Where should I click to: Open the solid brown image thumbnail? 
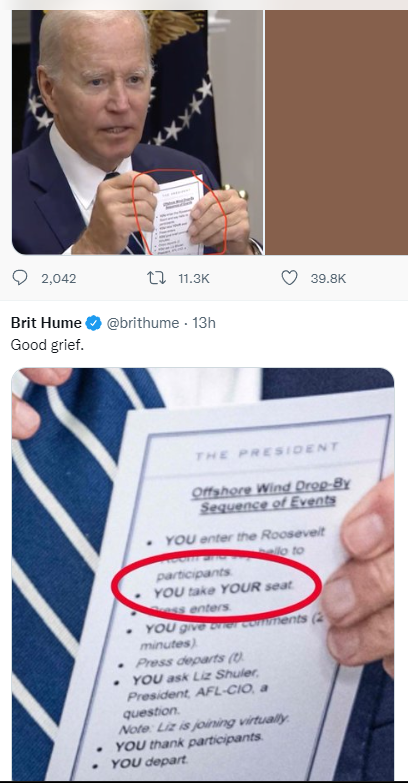tap(336, 132)
